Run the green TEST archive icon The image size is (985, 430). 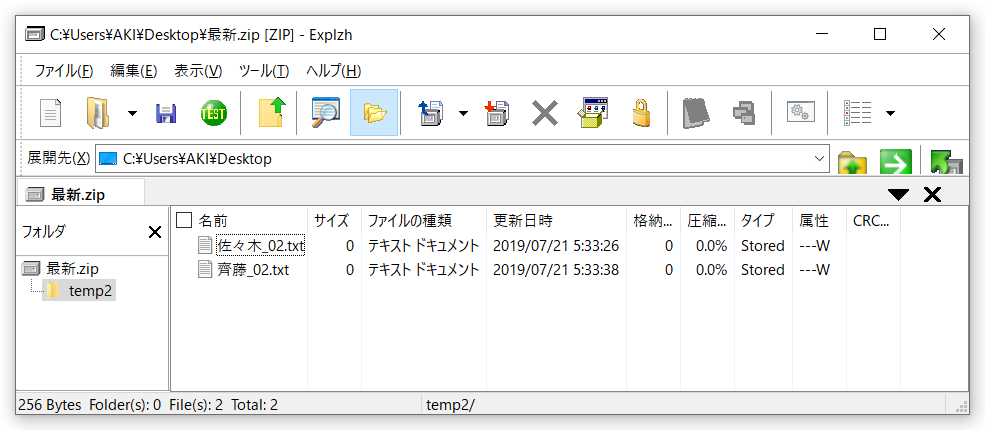coord(214,114)
